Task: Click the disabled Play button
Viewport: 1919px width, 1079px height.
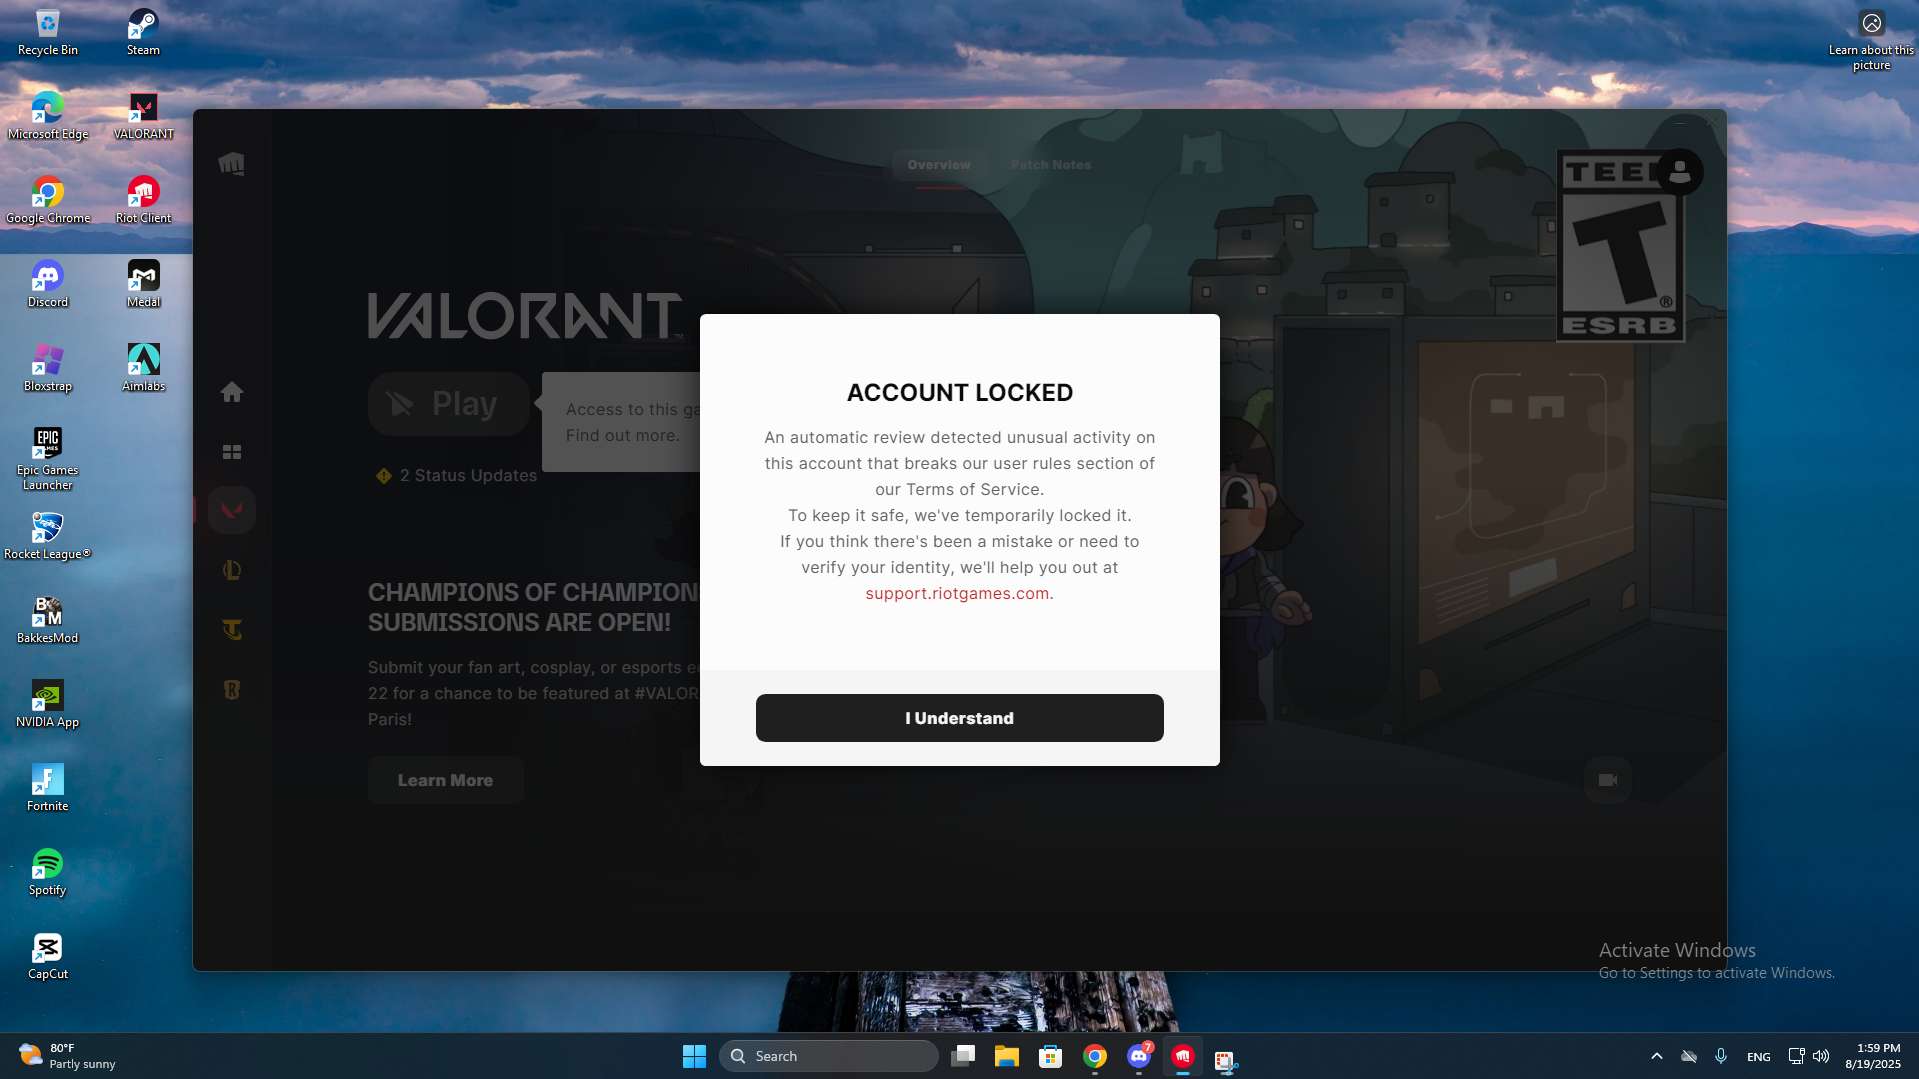Action: tap(449, 404)
